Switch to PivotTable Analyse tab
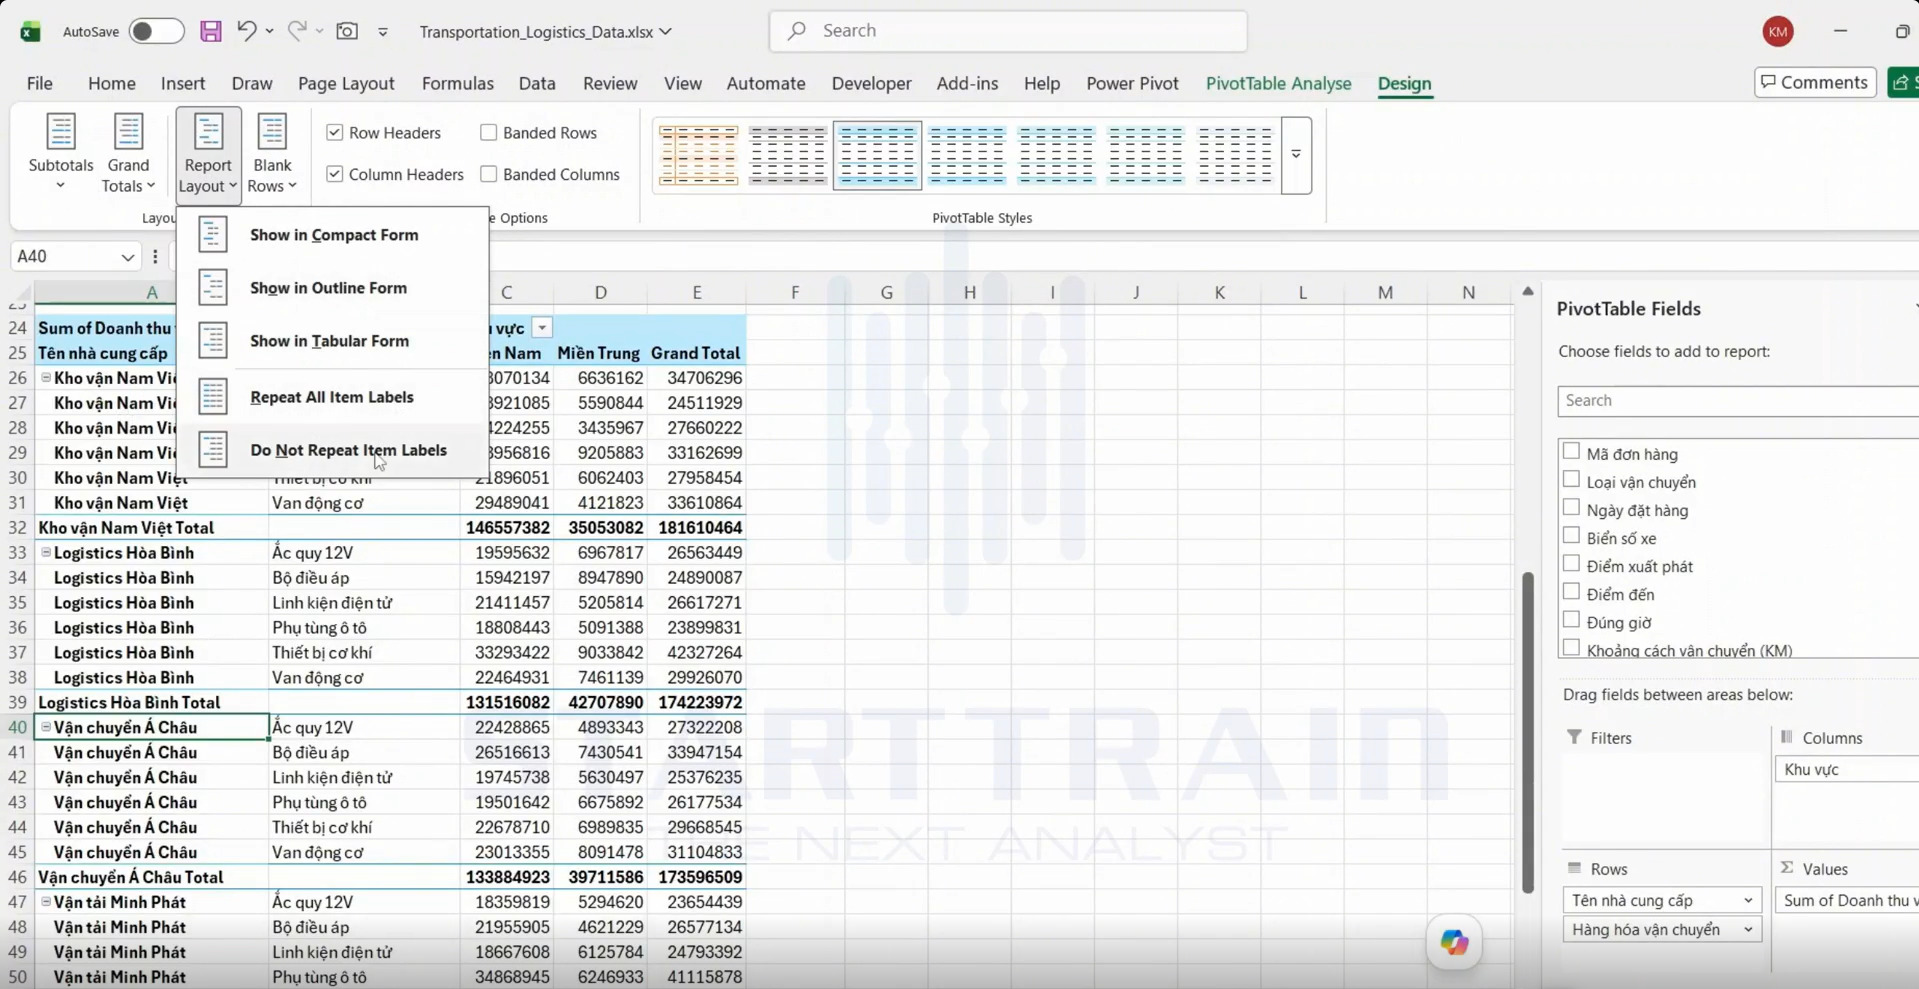Image resolution: width=1919 pixels, height=989 pixels. (x=1278, y=83)
